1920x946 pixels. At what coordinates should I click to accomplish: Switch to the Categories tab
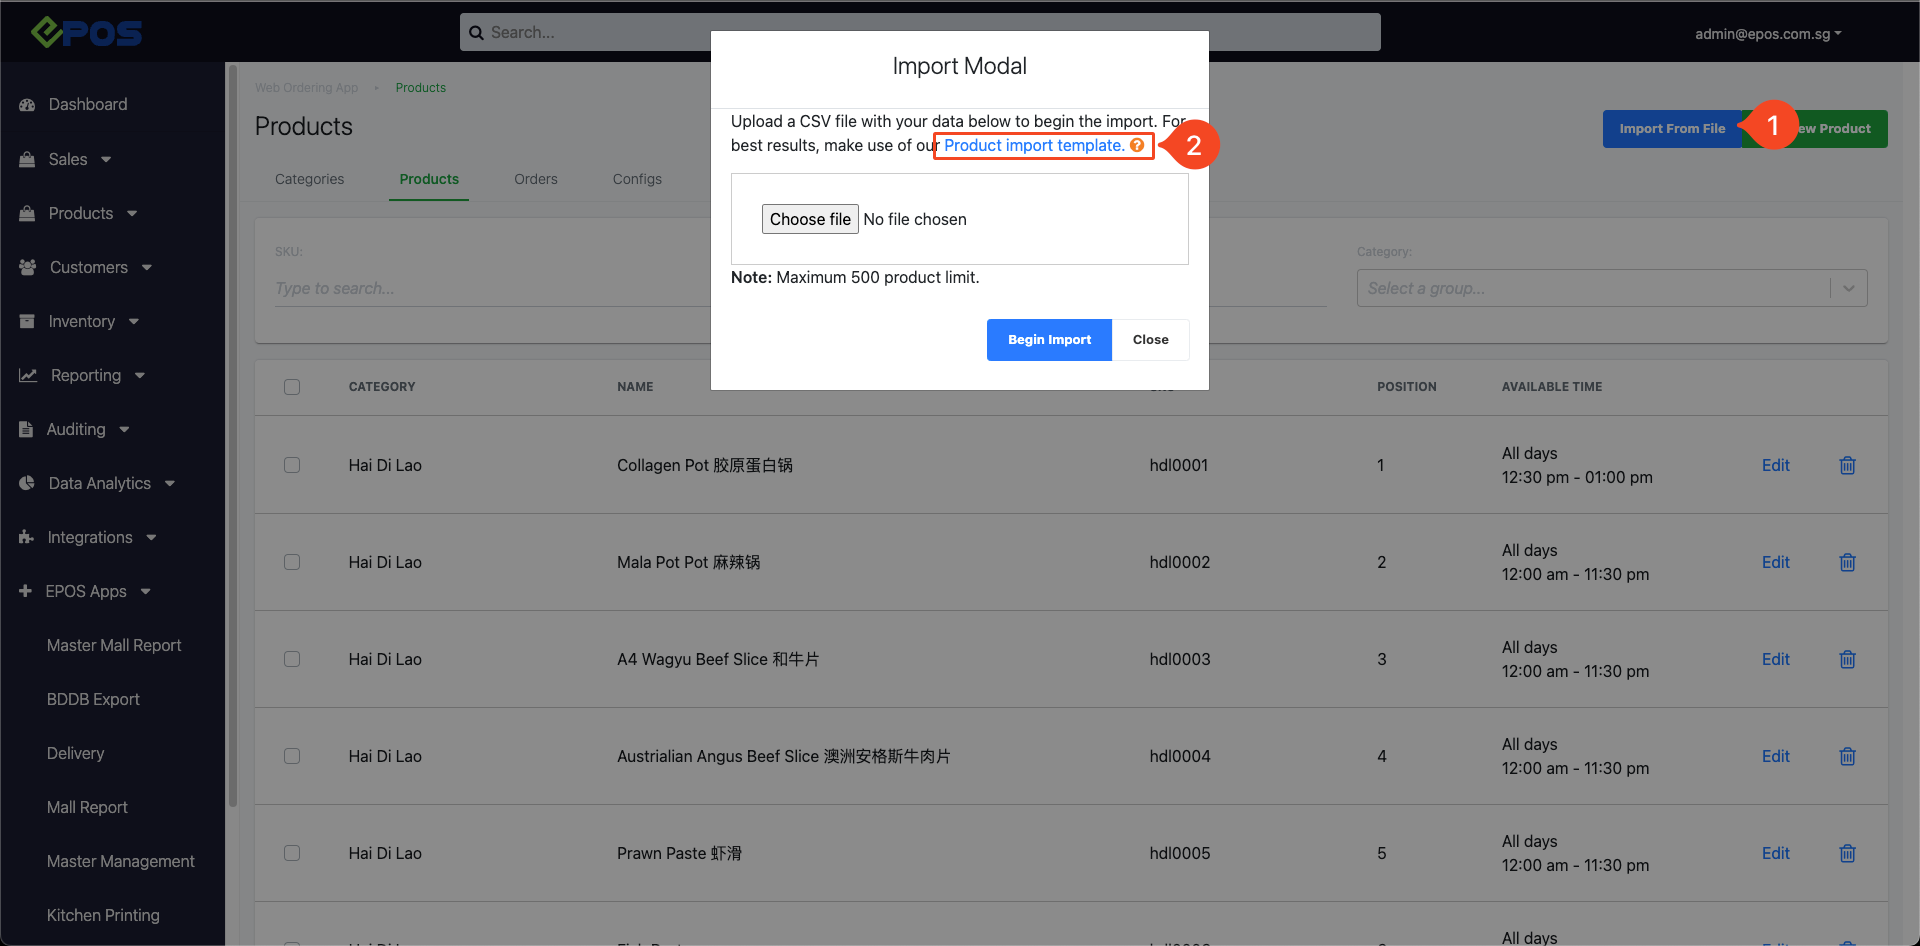pos(309,179)
